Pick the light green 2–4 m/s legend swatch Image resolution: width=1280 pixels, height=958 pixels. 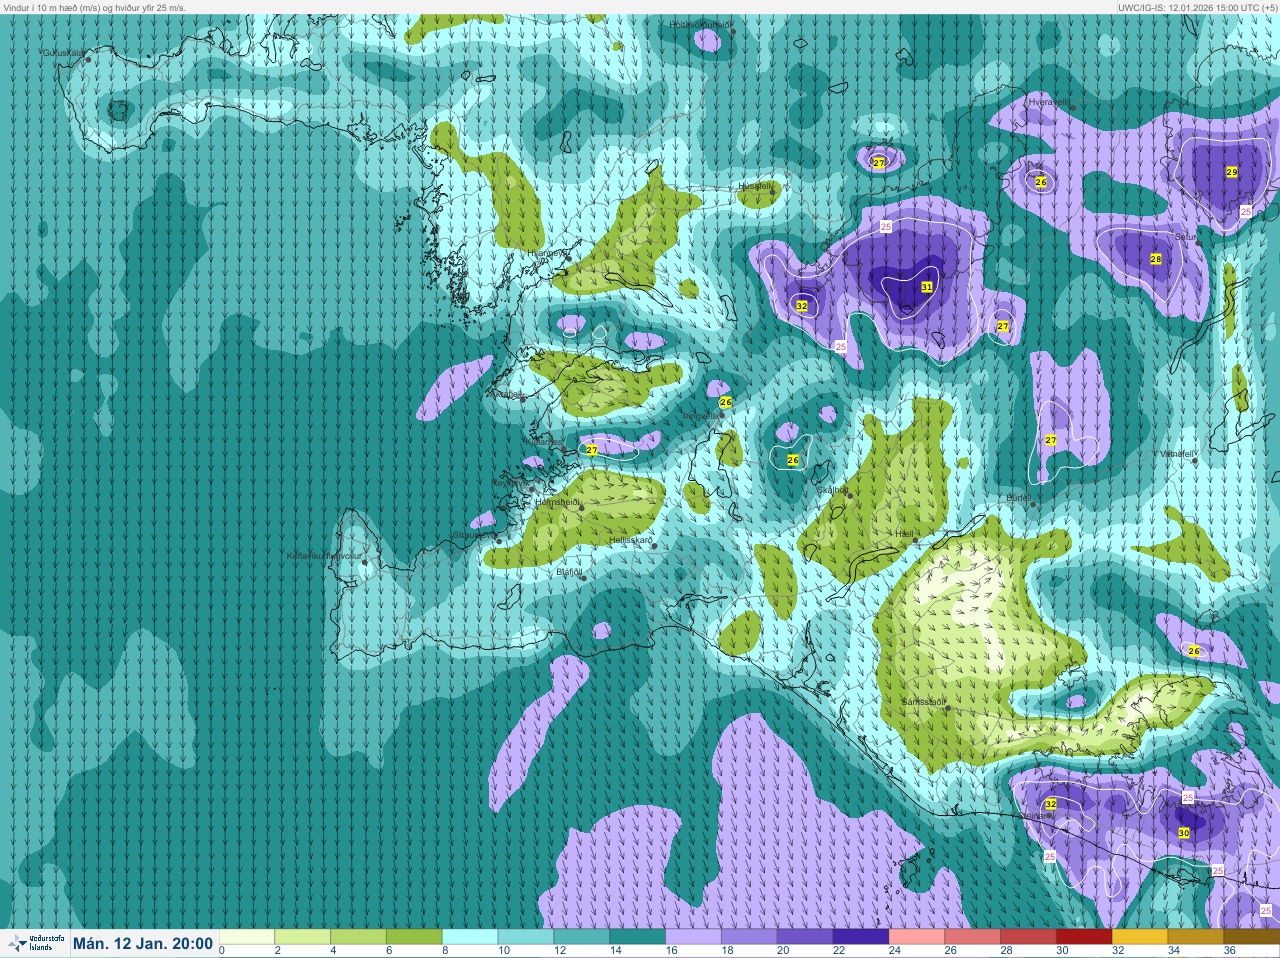tap(303, 937)
